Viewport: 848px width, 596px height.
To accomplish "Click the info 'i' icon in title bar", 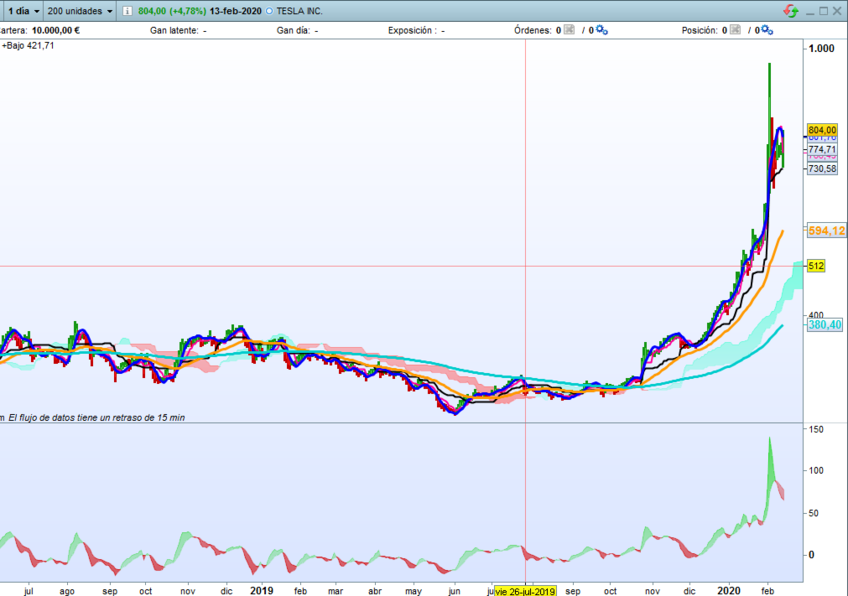I will click(127, 11).
